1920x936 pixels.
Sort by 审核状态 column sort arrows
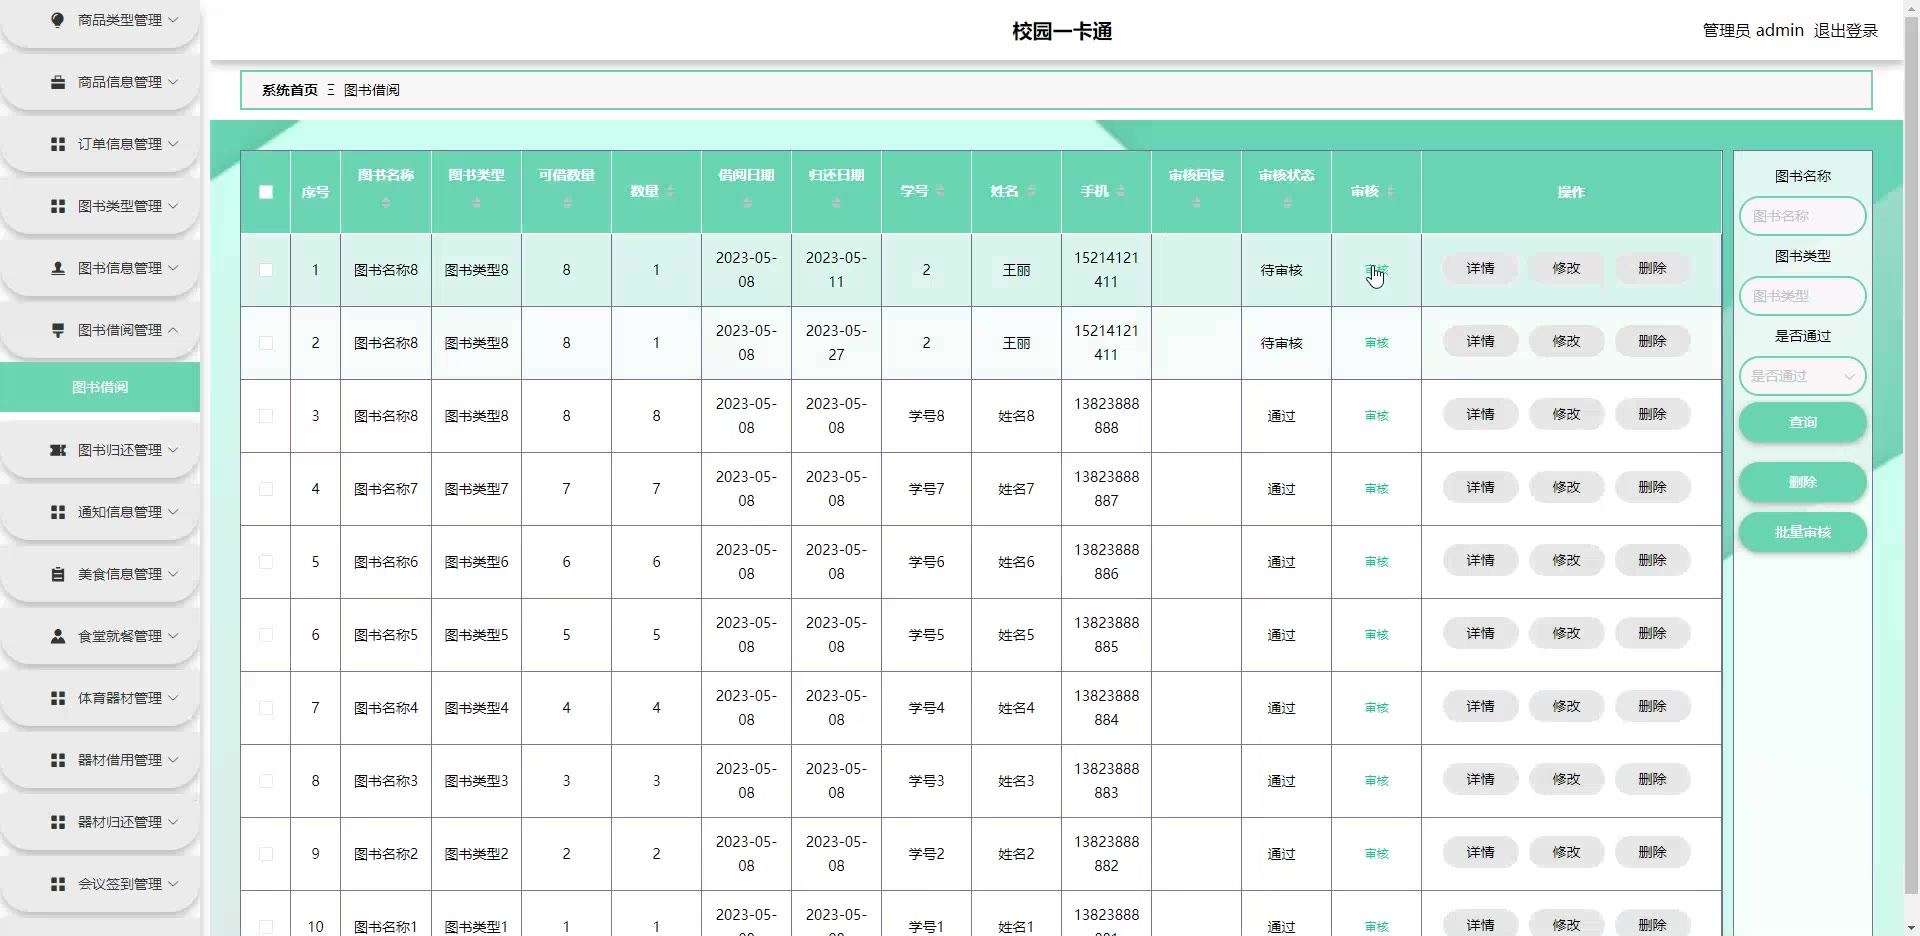pyautogui.click(x=1287, y=203)
